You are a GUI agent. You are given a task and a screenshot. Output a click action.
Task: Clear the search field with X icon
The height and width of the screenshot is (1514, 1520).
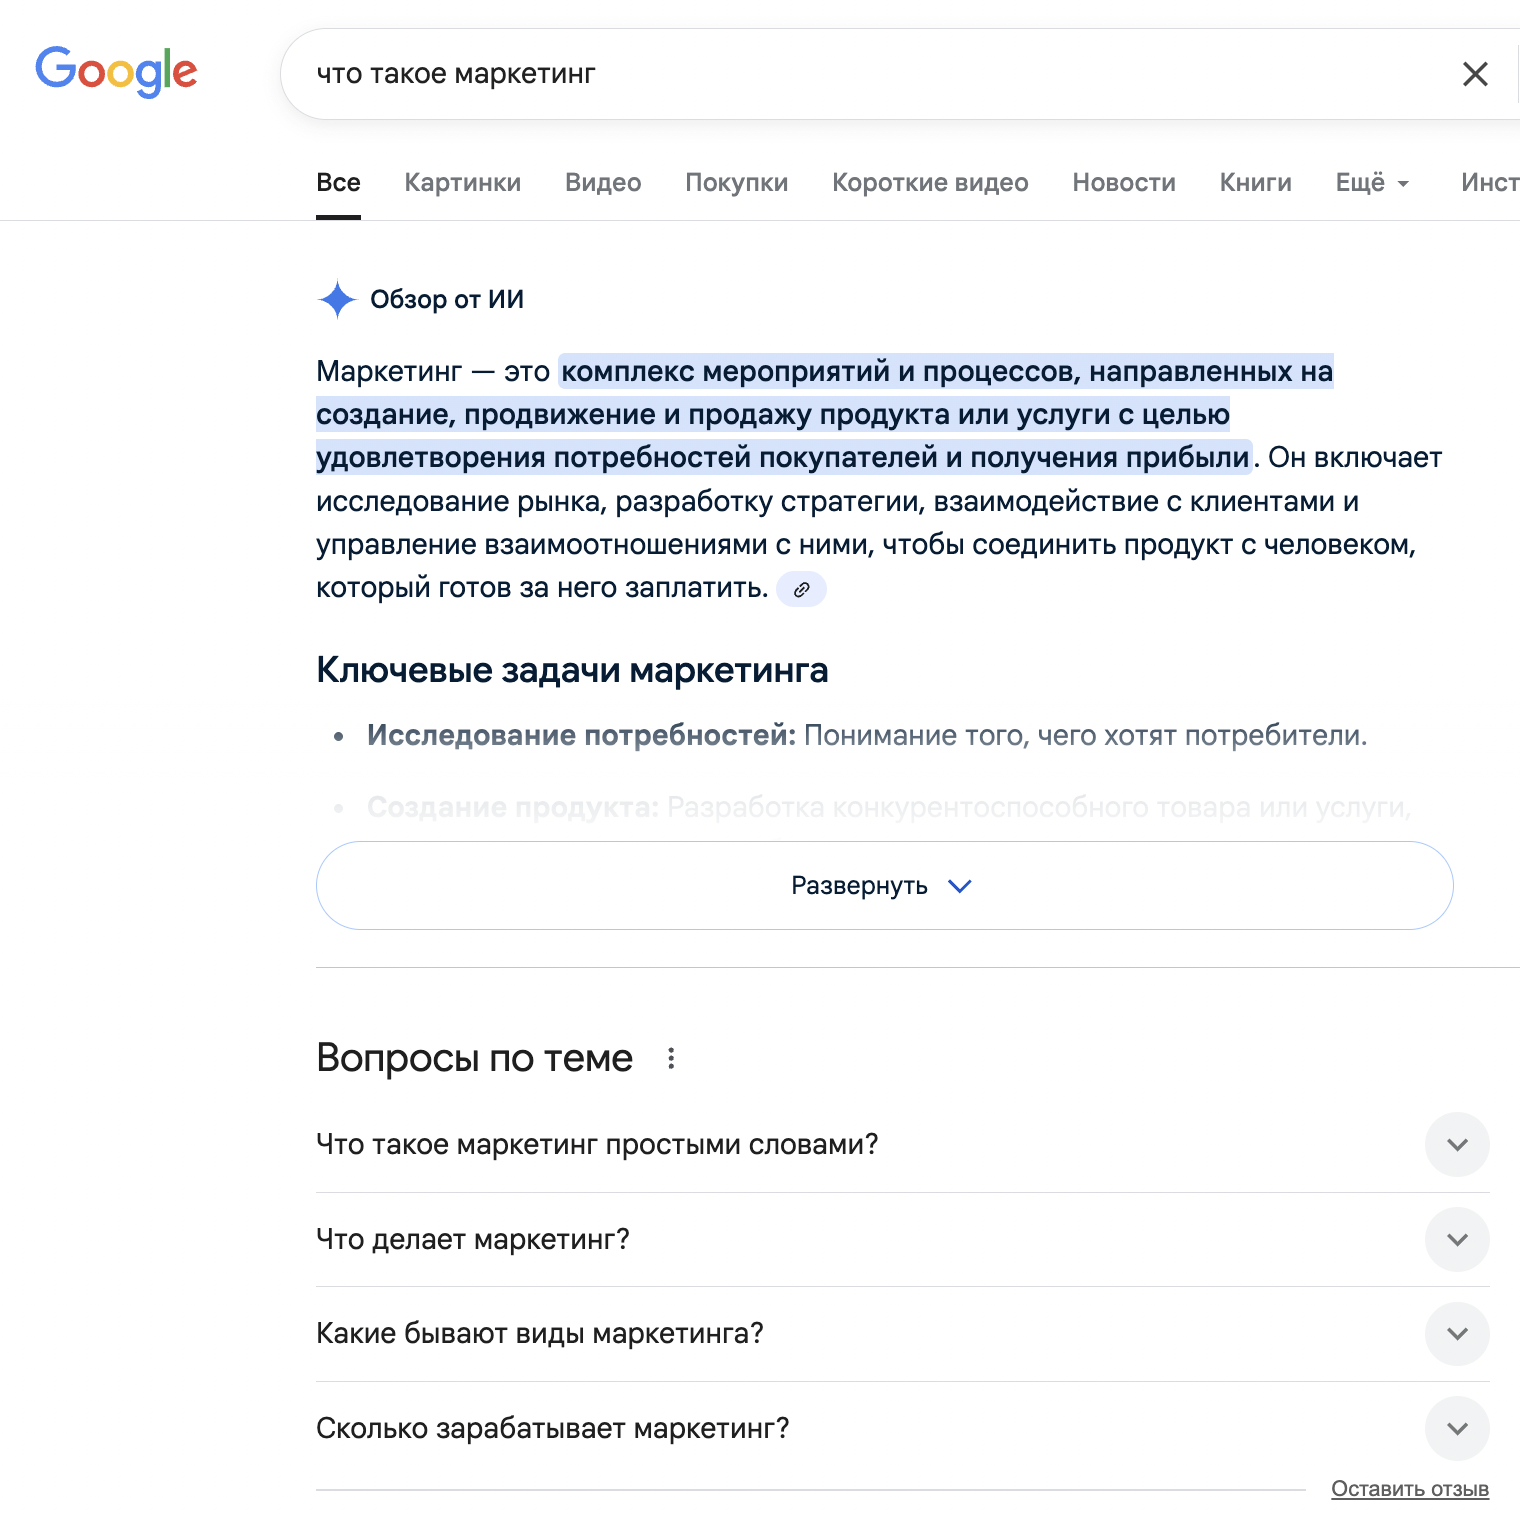[1475, 74]
